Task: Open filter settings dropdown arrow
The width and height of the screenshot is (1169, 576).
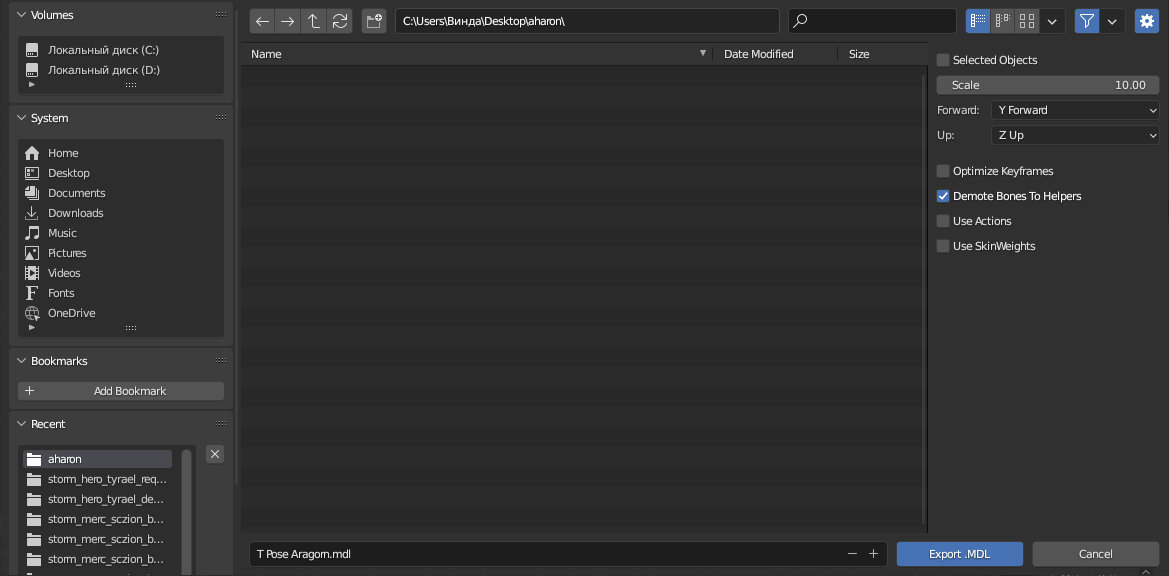Action: pos(1112,21)
